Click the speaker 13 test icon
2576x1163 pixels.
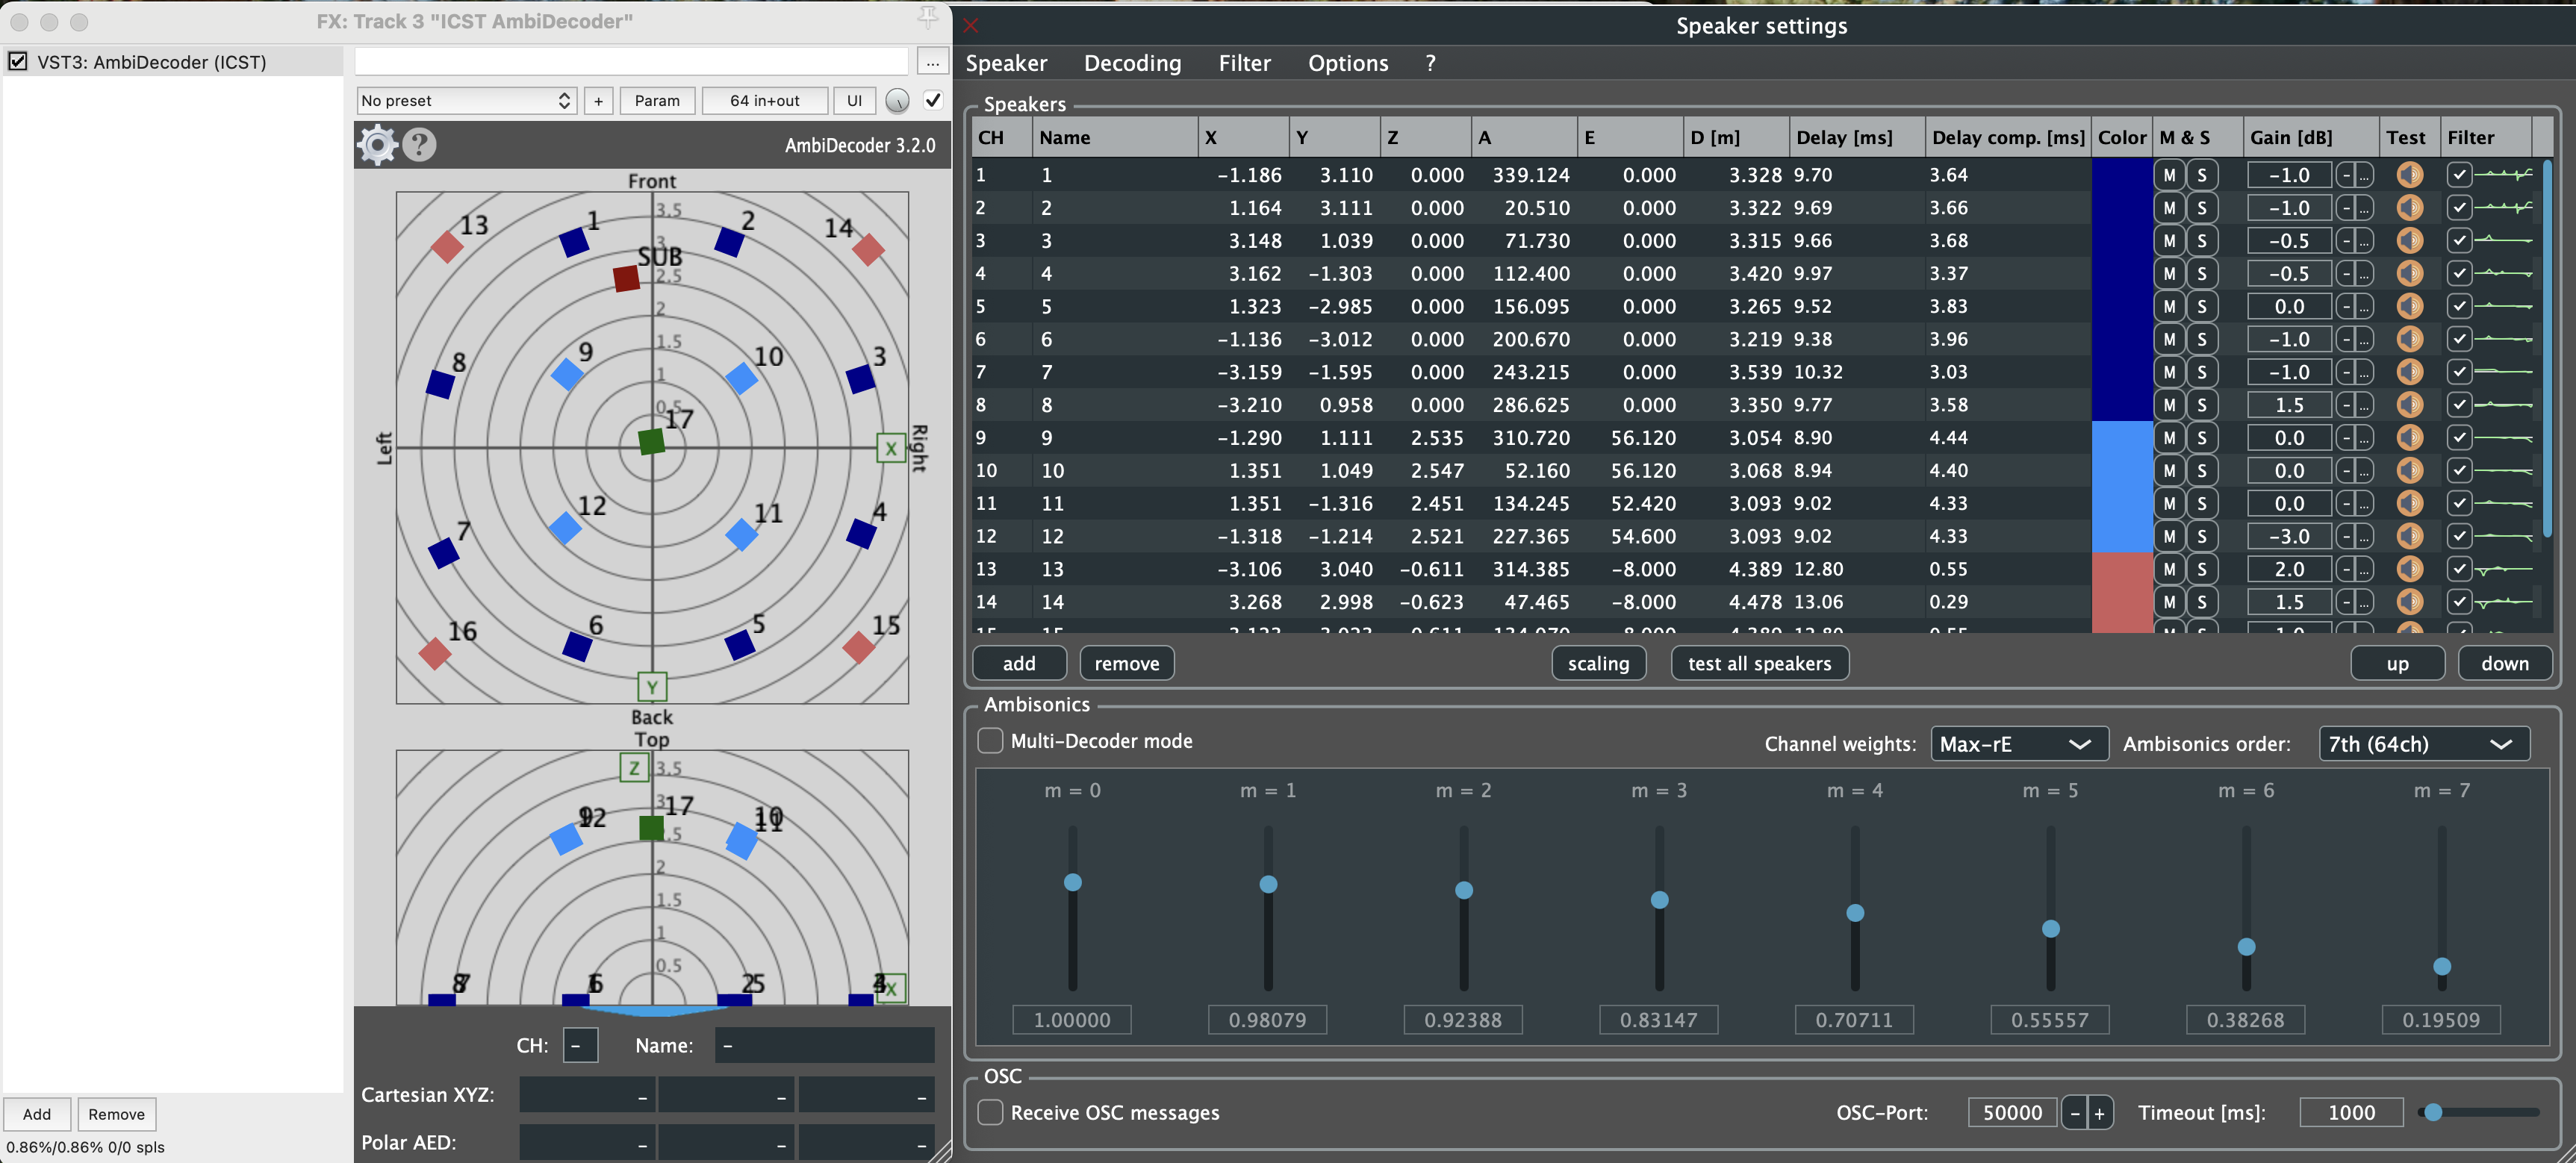pos(2410,569)
